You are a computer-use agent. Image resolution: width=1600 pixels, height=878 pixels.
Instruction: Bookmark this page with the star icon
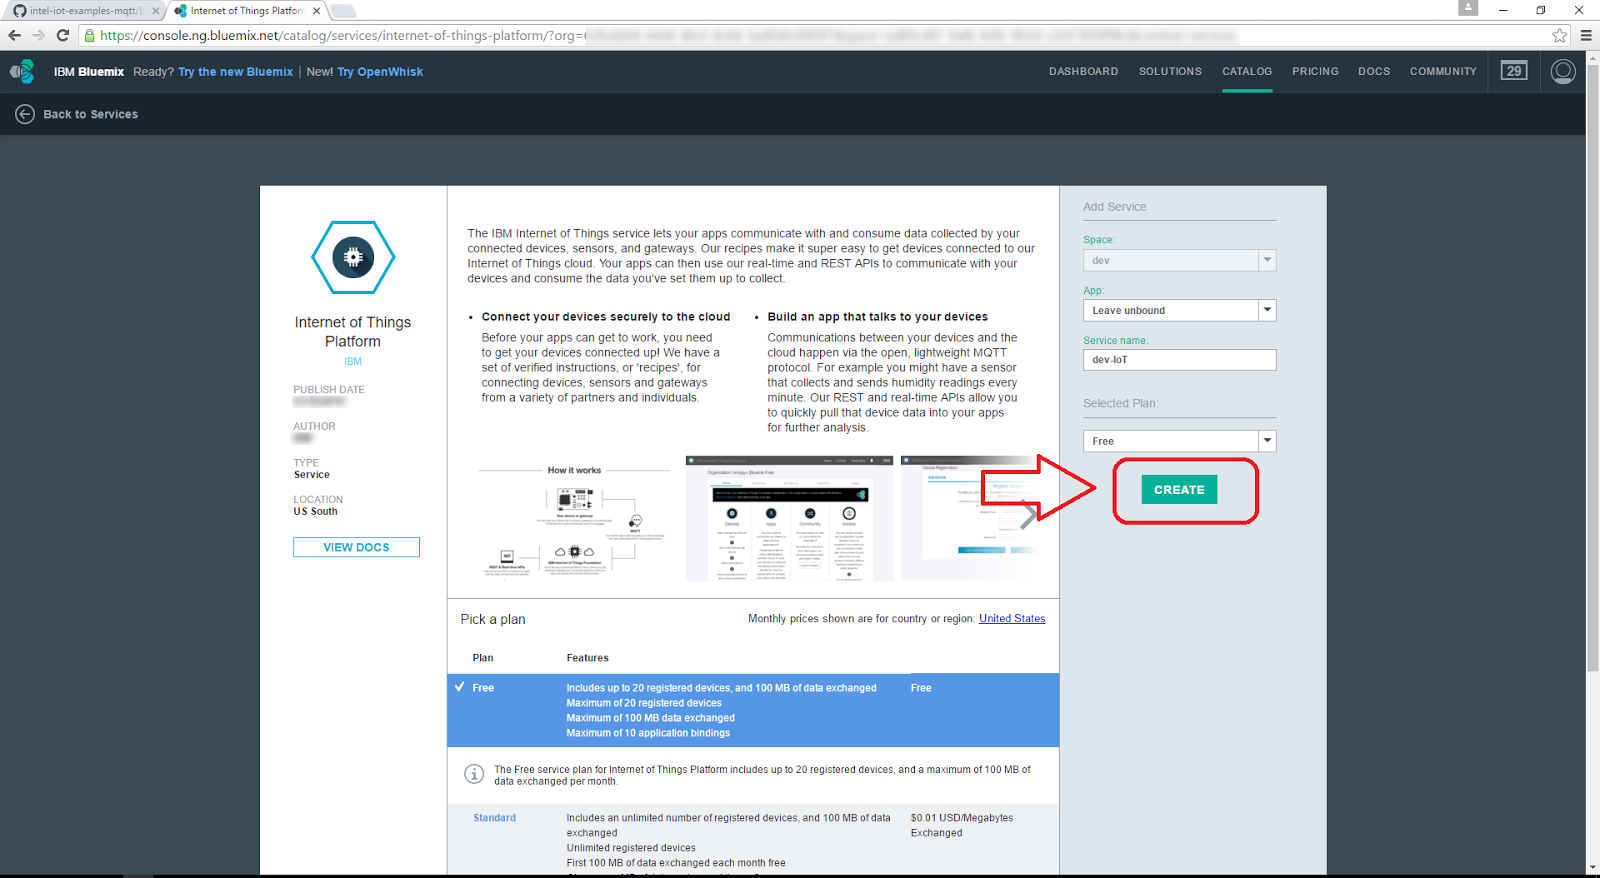[x=1560, y=35]
